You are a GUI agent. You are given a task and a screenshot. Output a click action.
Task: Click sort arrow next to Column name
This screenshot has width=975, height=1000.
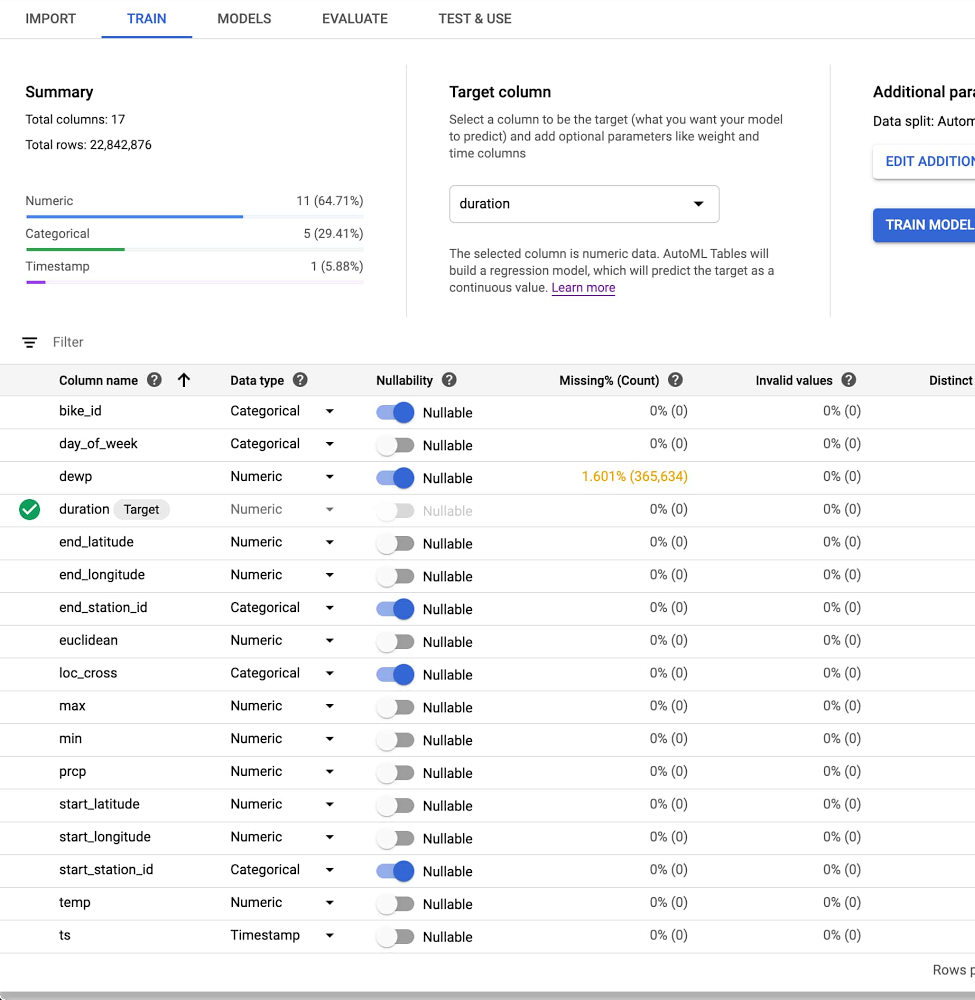click(x=184, y=380)
